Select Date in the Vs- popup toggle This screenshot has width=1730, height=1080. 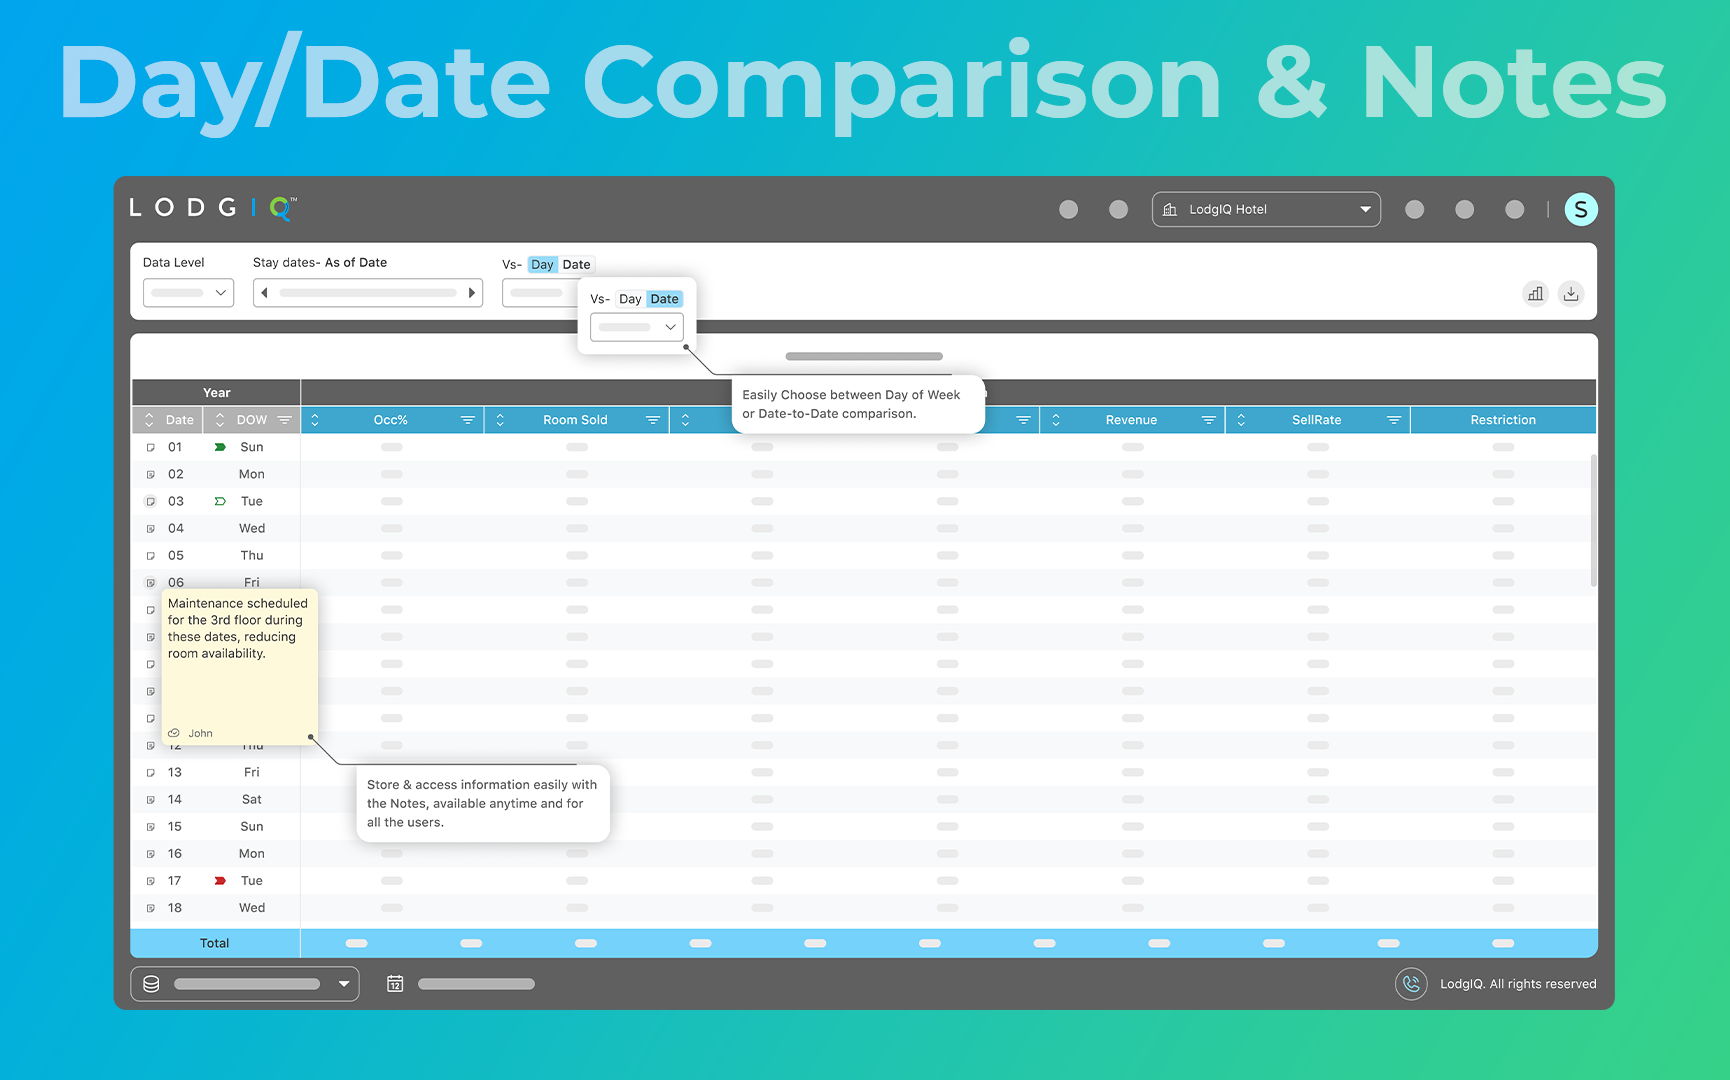pos(664,299)
